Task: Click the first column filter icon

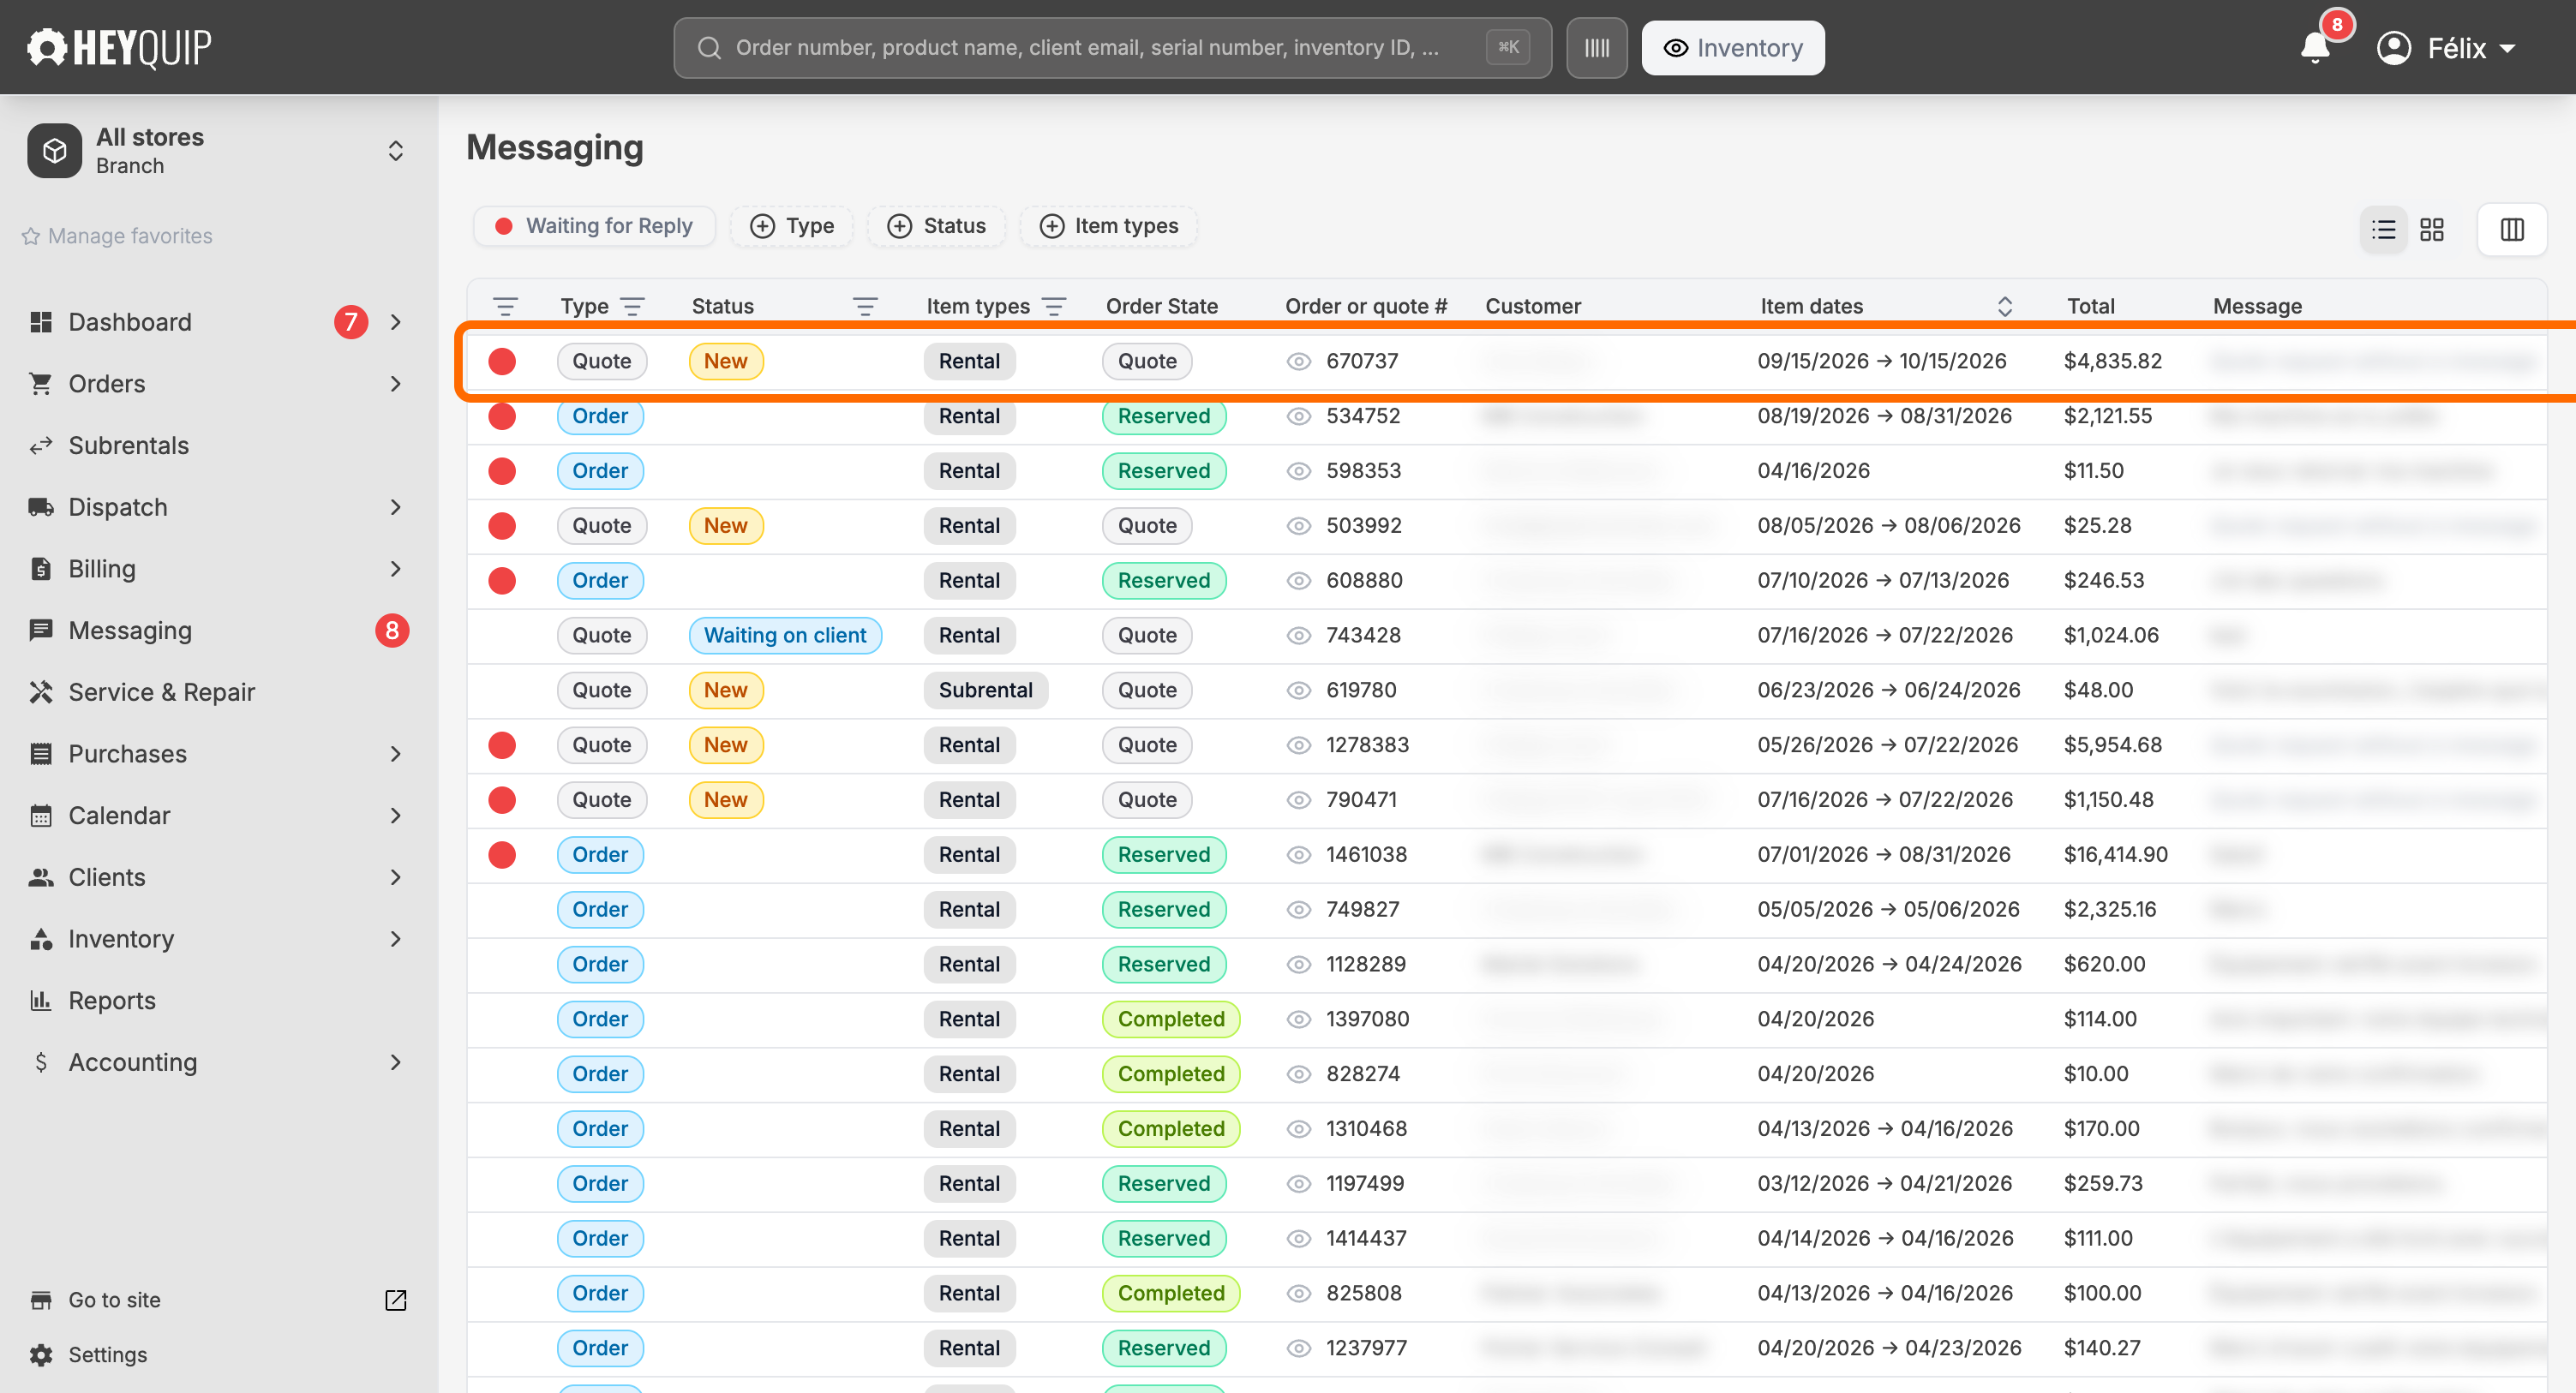Action: [506, 306]
